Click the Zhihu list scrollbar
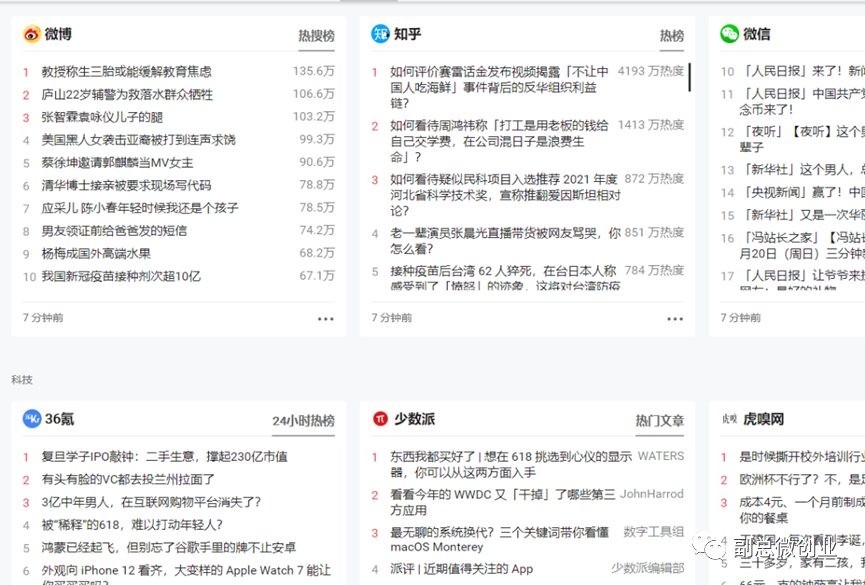The height and width of the screenshot is (585, 865). tap(689, 77)
